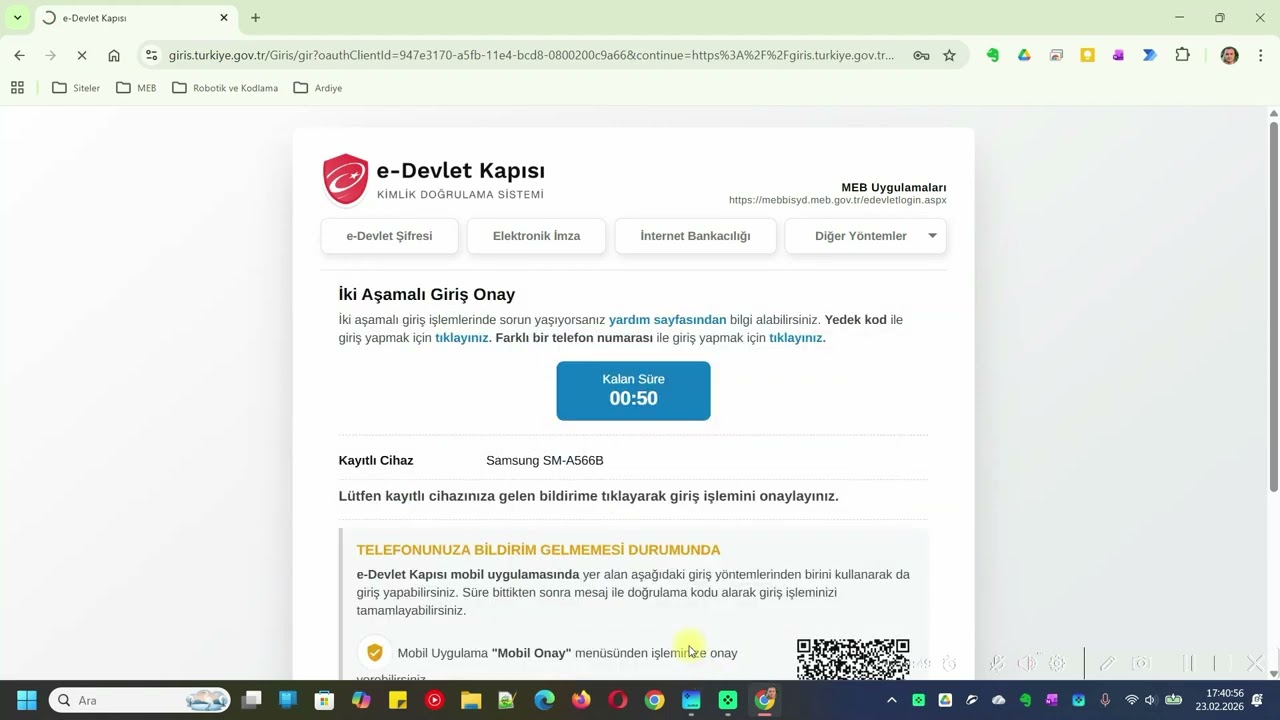Launch Opera from the taskbar
The width and height of the screenshot is (1280, 720).
tap(618, 700)
